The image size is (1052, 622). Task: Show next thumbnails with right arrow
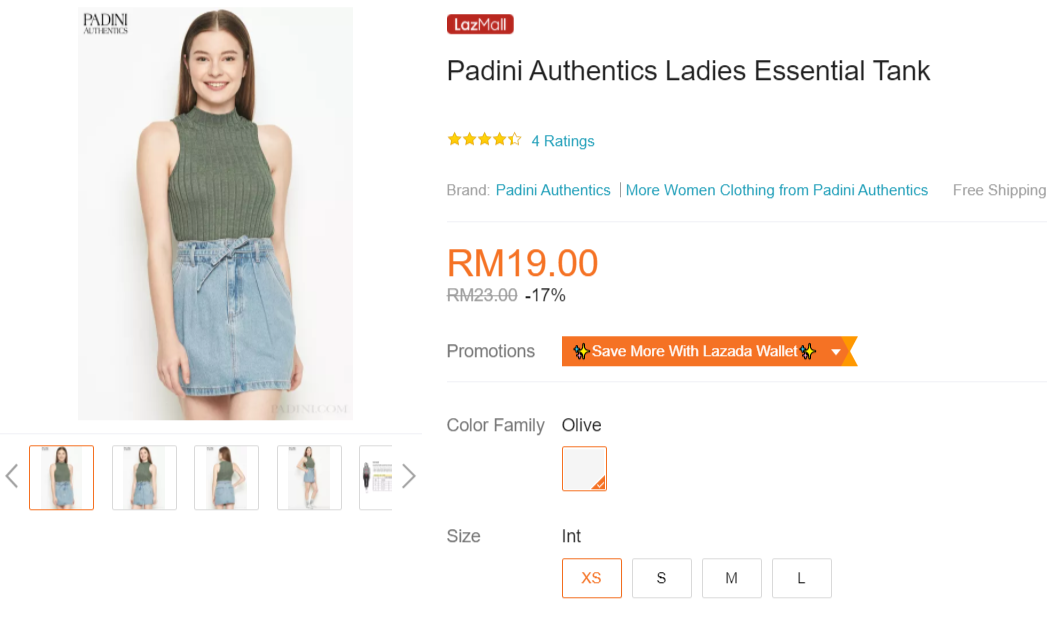tap(408, 476)
